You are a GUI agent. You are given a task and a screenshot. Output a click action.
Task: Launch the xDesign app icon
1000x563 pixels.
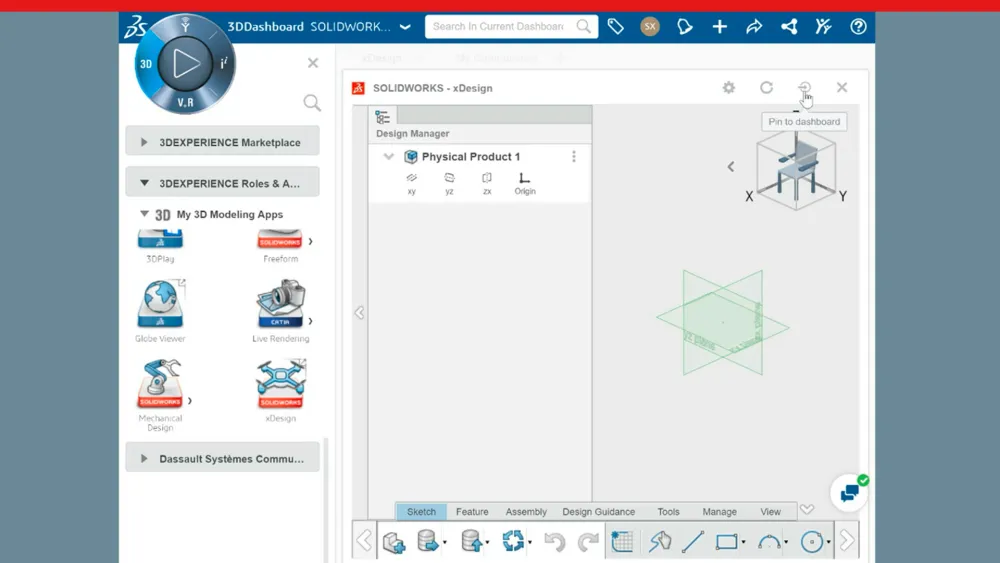[281, 384]
